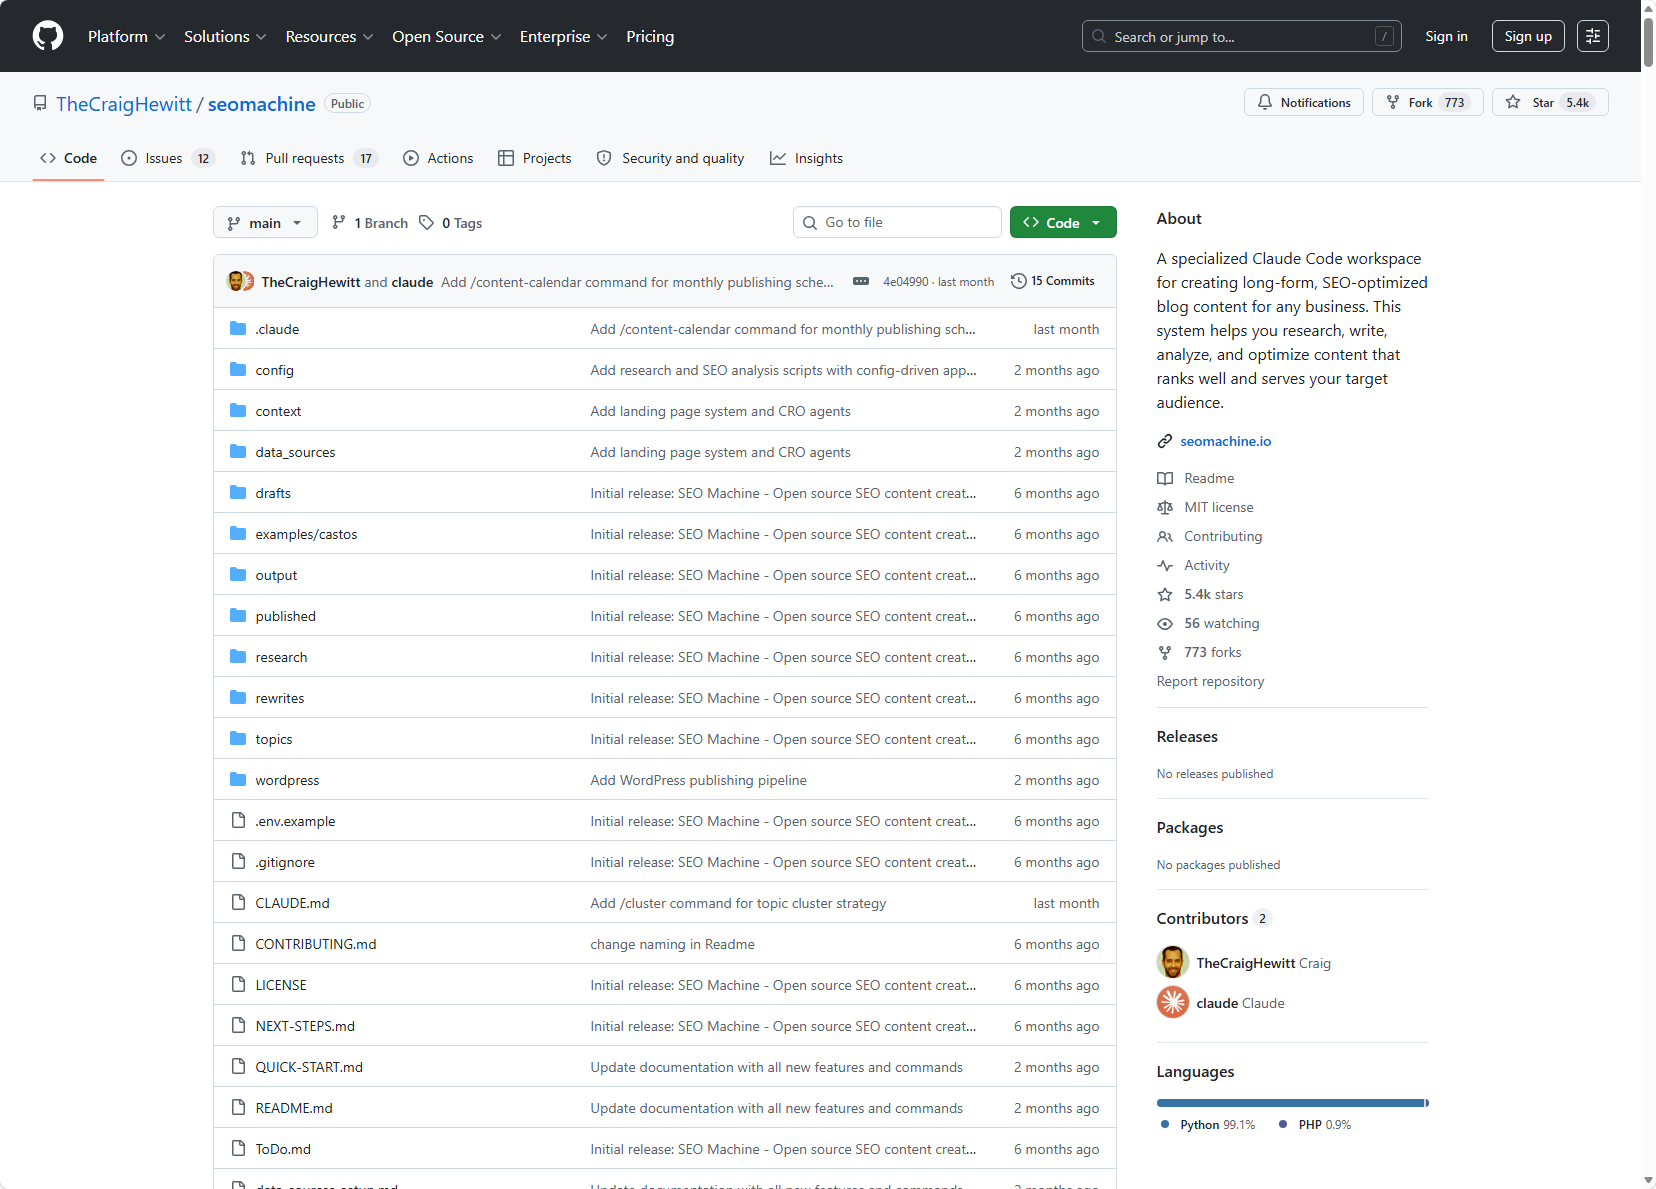
Task: Open the seomachine.io website link
Action: 1226,441
